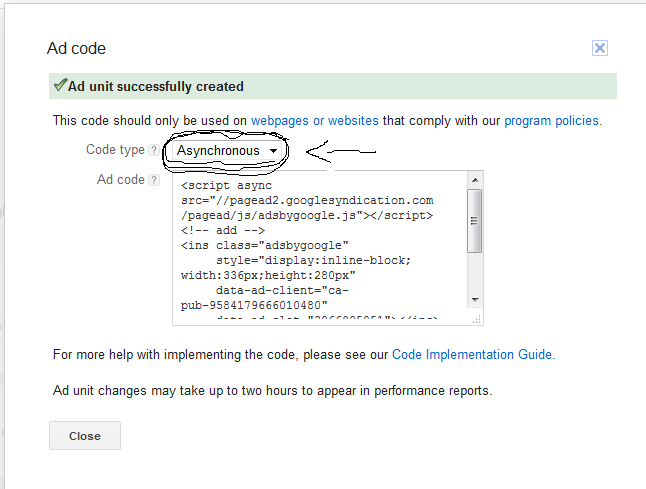This screenshot has width=646, height=489.
Task: Click the '<!-- add -->' comment line
Action: [222, 230]
